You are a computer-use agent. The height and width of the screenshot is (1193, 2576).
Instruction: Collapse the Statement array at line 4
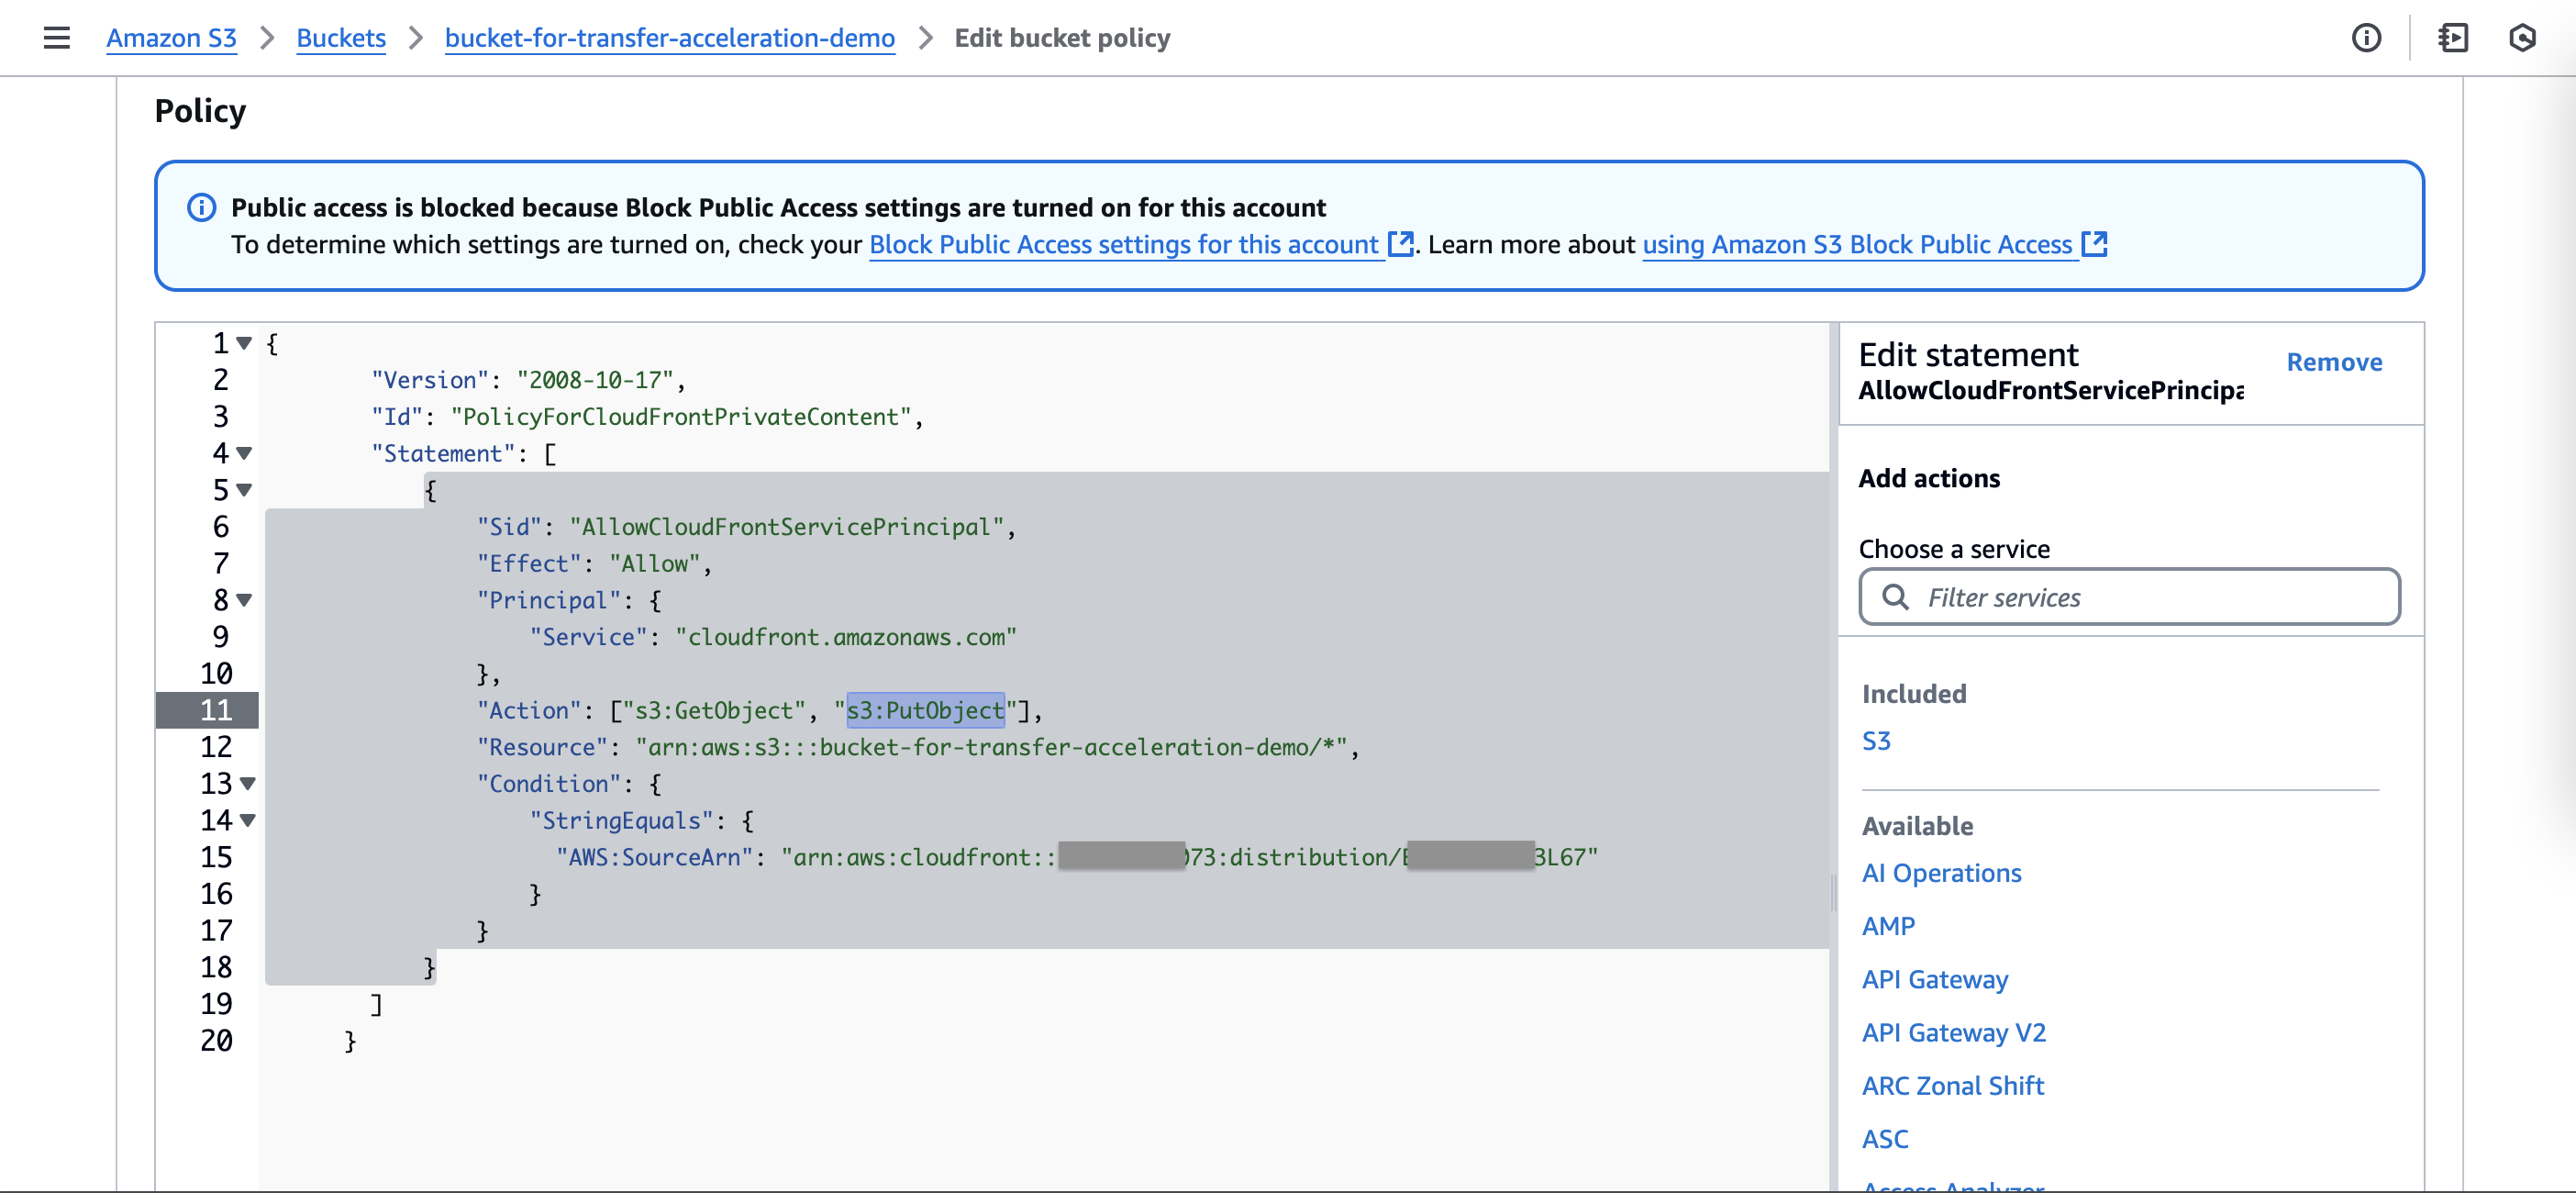point(244,453)
